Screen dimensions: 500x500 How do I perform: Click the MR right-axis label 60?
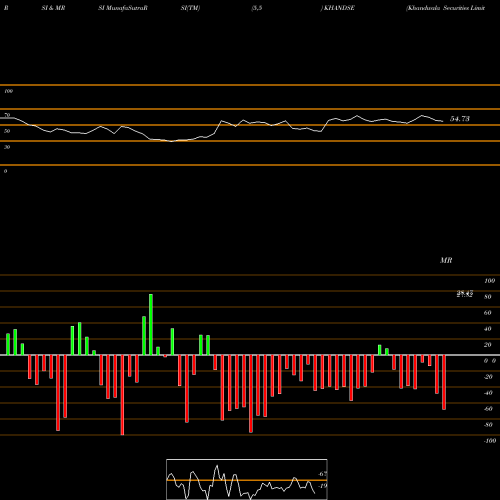coord(488,313)
